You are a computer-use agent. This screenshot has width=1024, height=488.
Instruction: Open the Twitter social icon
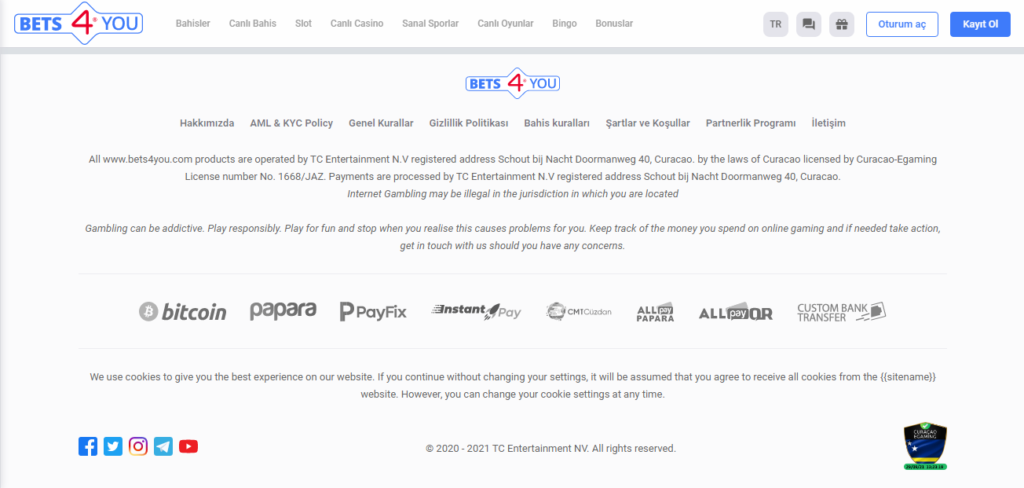pyautogui.click(x=113, y=446)
